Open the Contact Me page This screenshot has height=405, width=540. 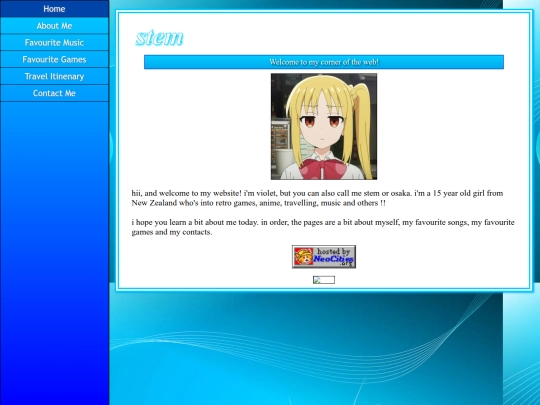pos(54,93)
